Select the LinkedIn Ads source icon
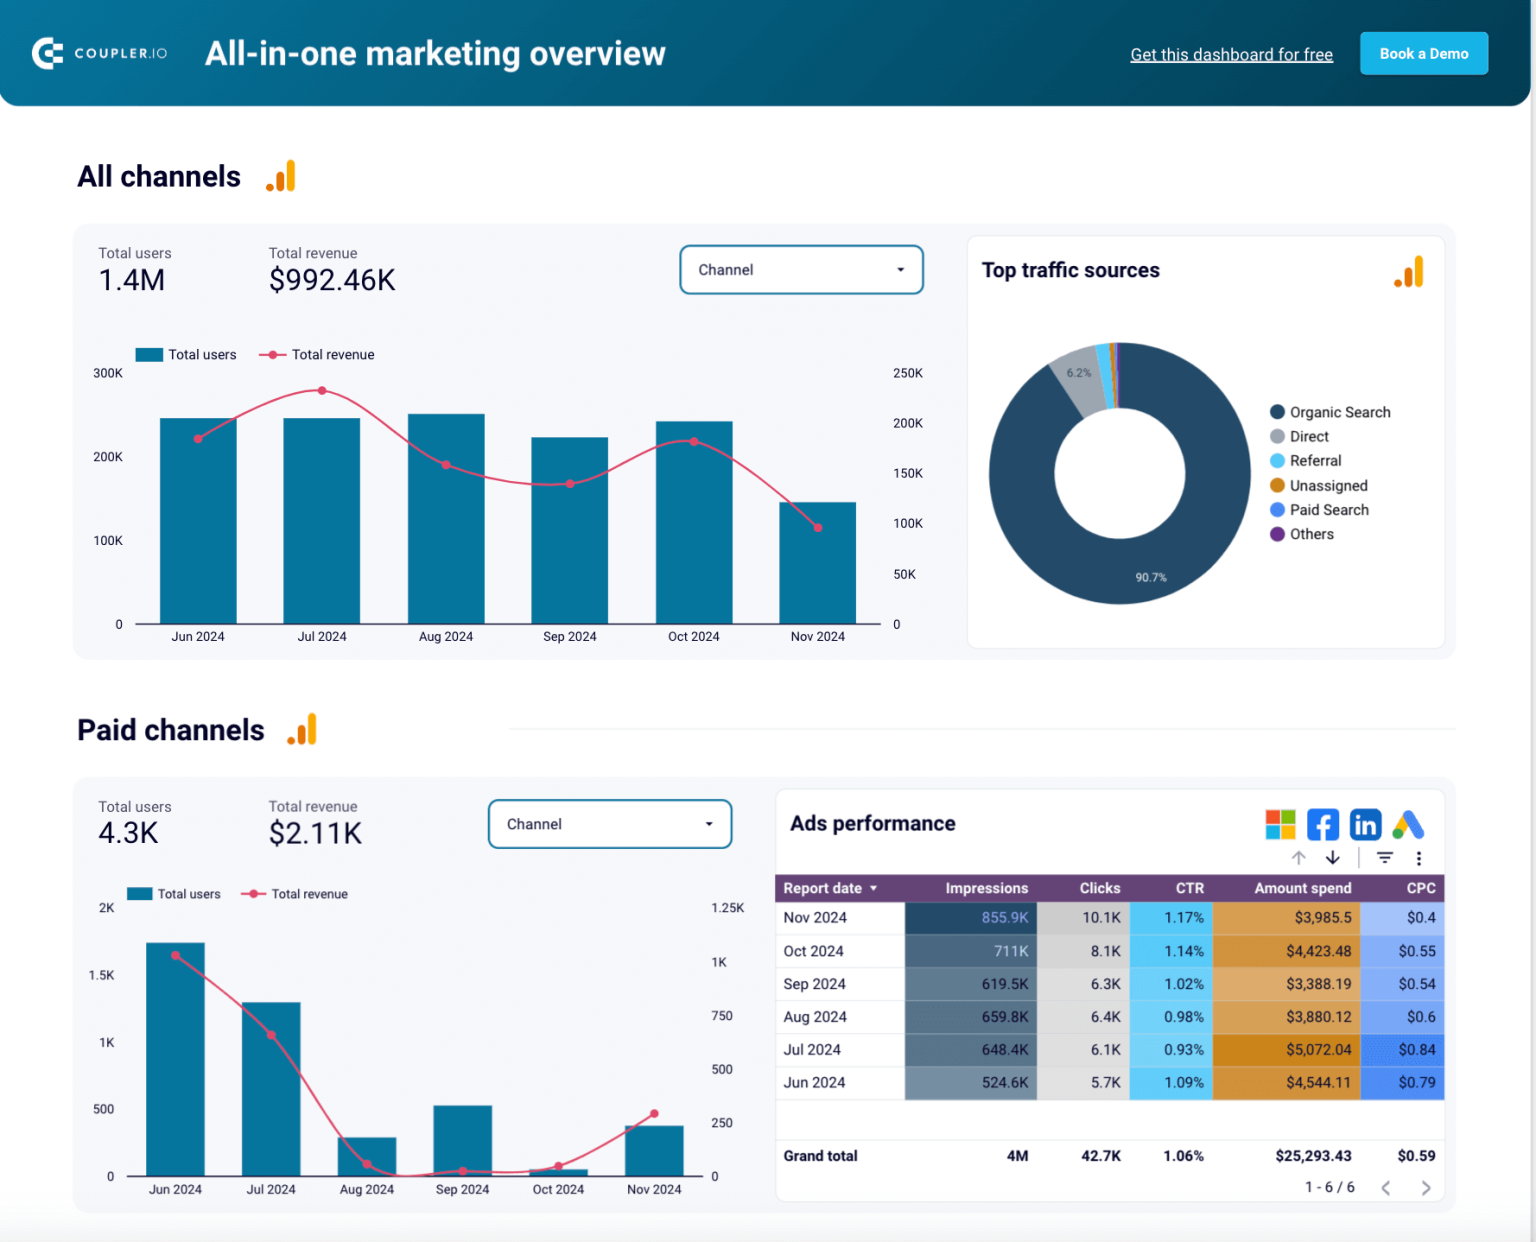The height and width of the screenshot is (1242, 1536). 1366,824
